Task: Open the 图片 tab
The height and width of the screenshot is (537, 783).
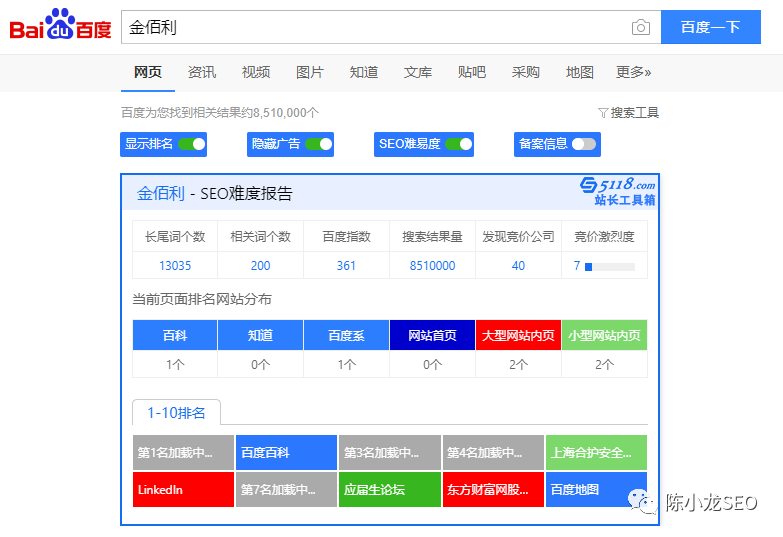Action: click(x=310, y=72)
